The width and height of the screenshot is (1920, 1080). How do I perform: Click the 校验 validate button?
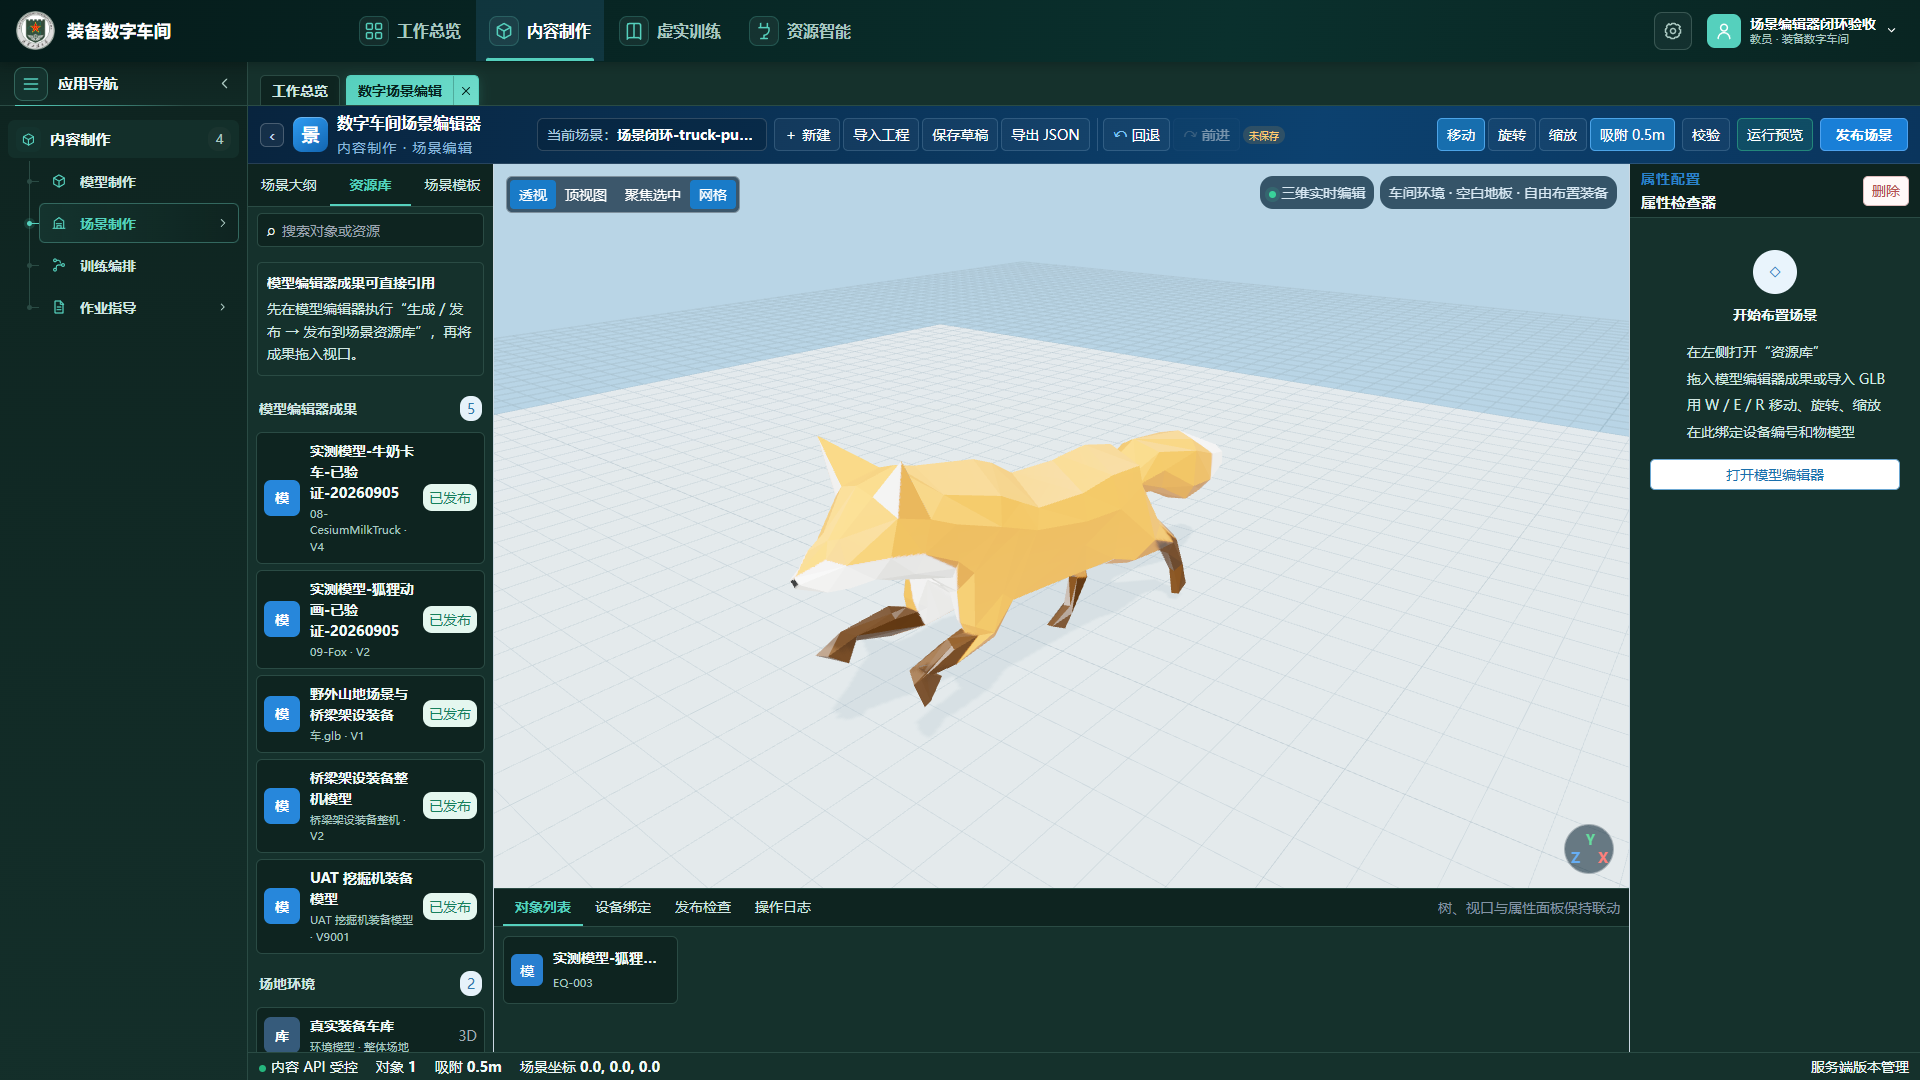pos(1706,135)
